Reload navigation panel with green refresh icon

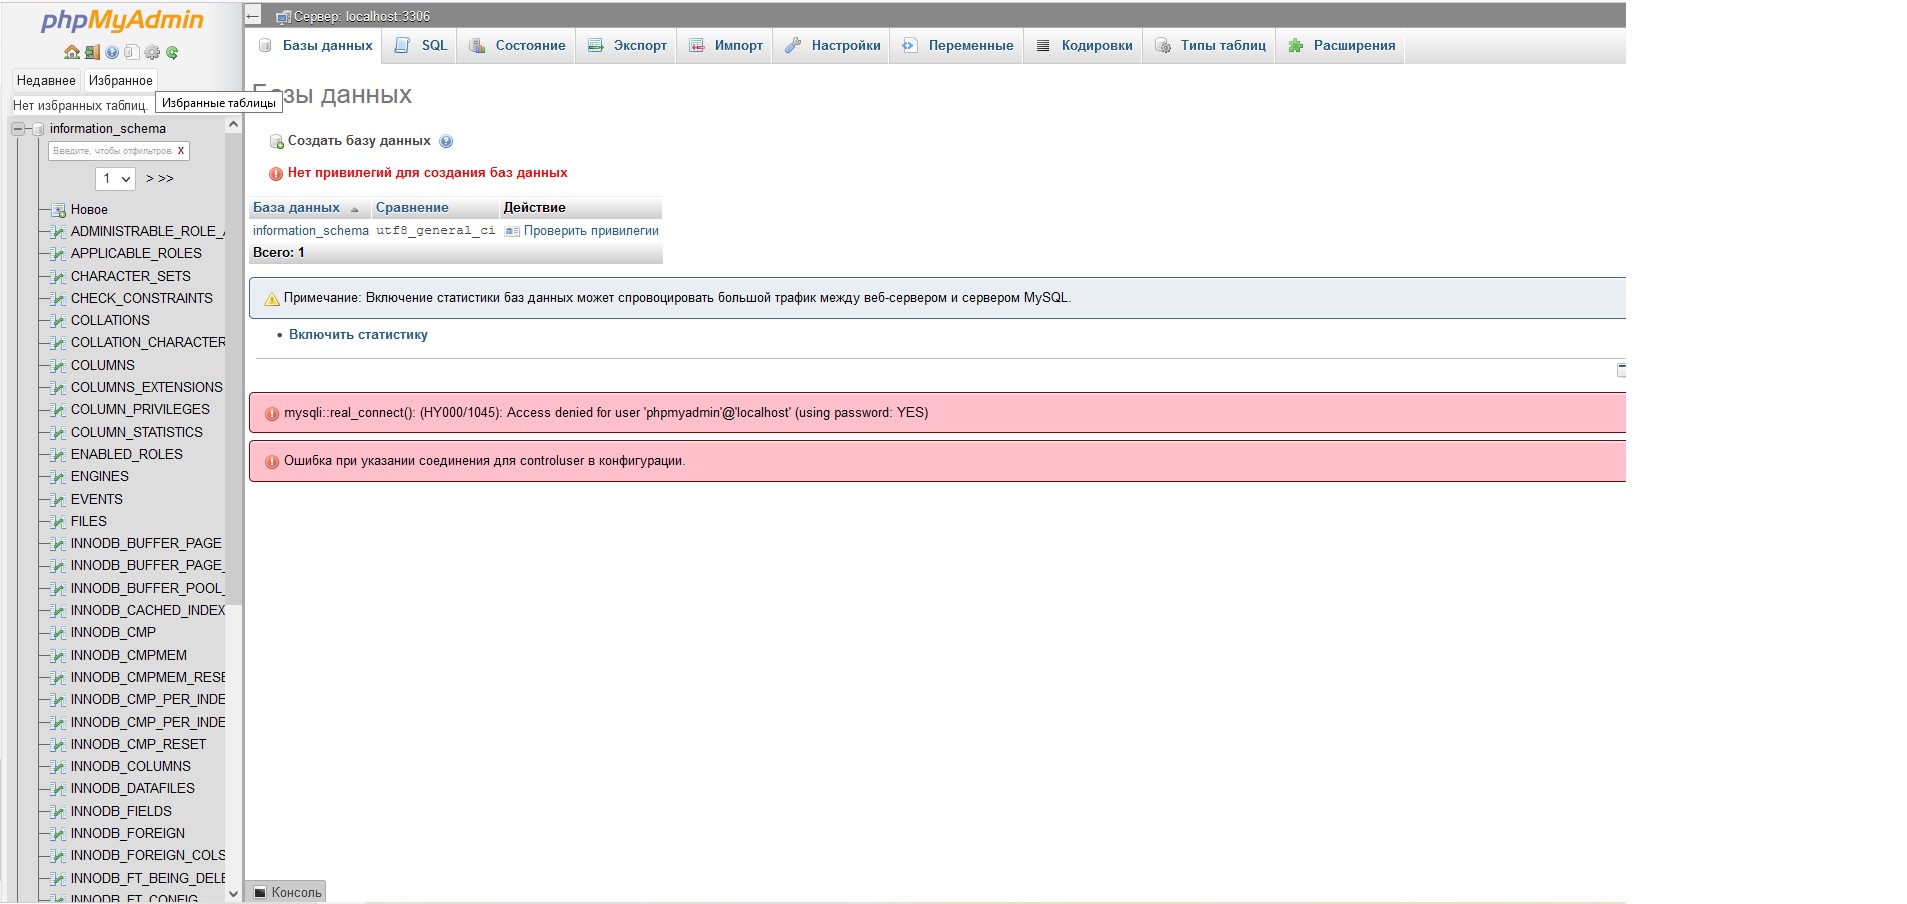pos(172,53)
